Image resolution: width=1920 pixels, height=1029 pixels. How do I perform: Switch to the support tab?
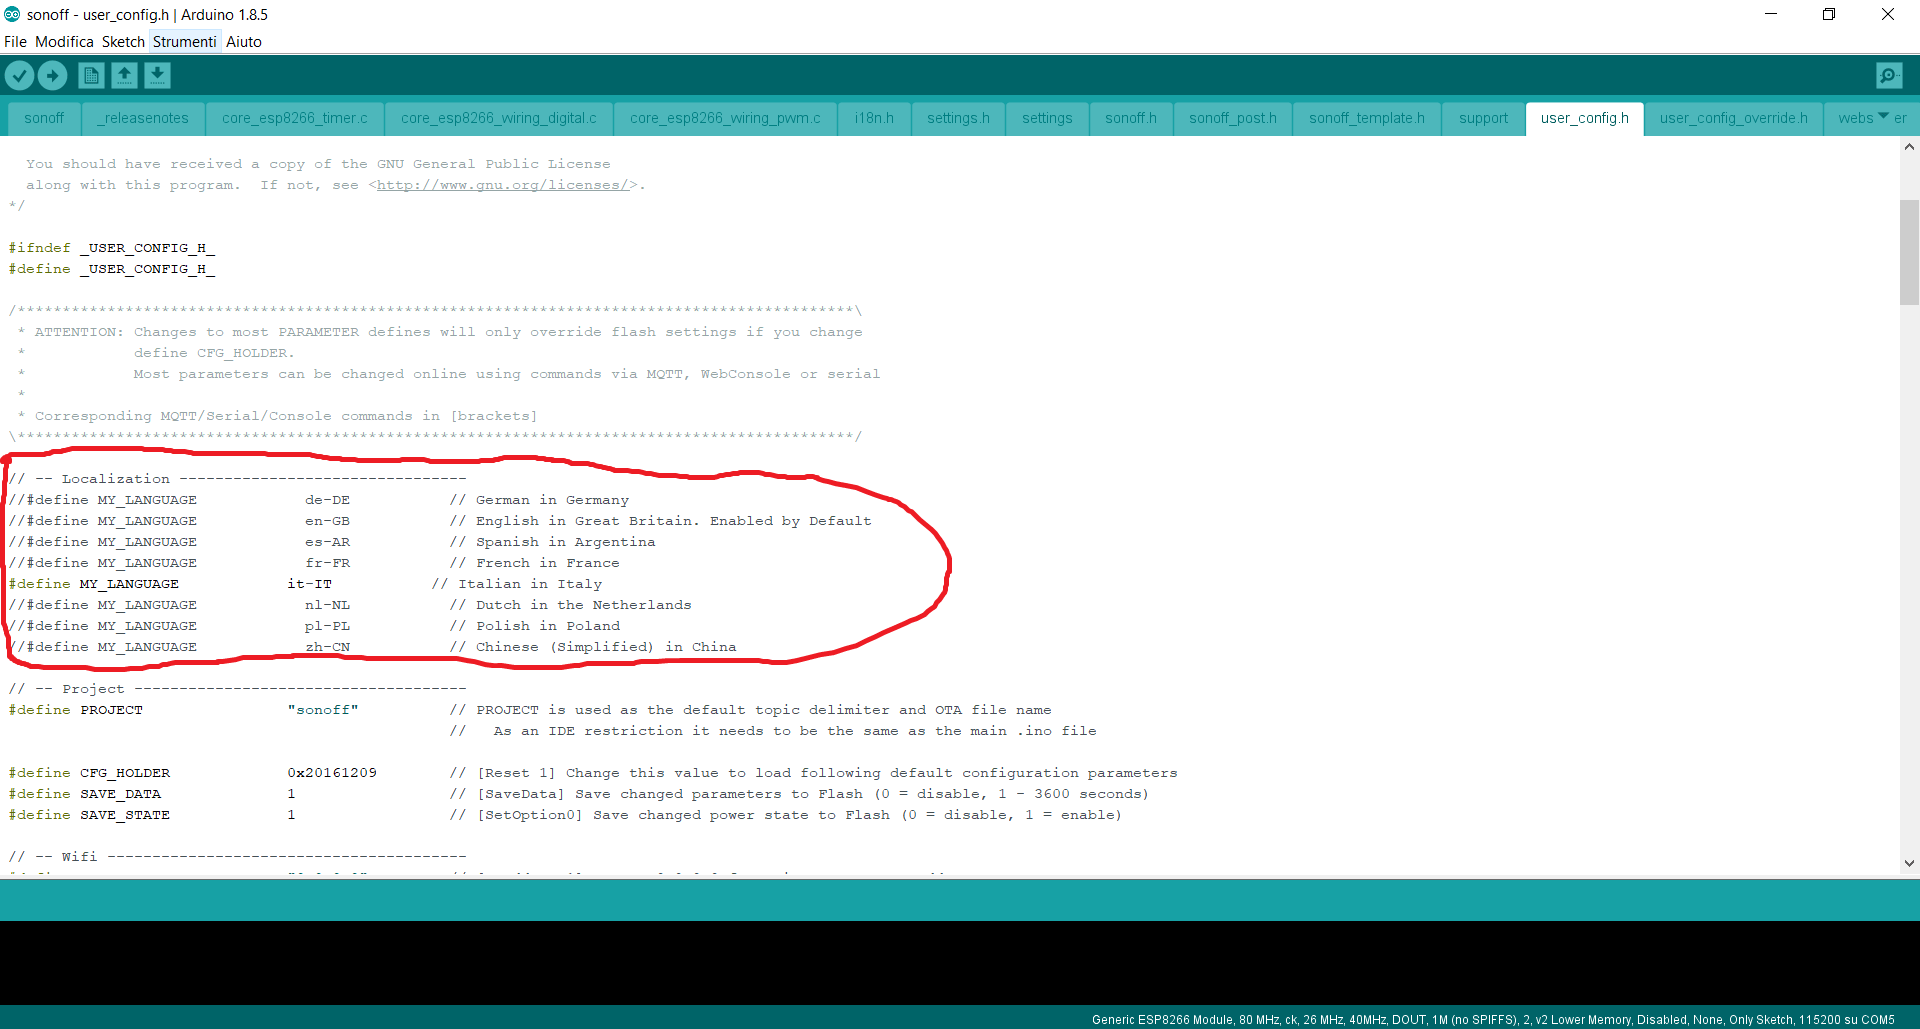tap(1483, 118)
